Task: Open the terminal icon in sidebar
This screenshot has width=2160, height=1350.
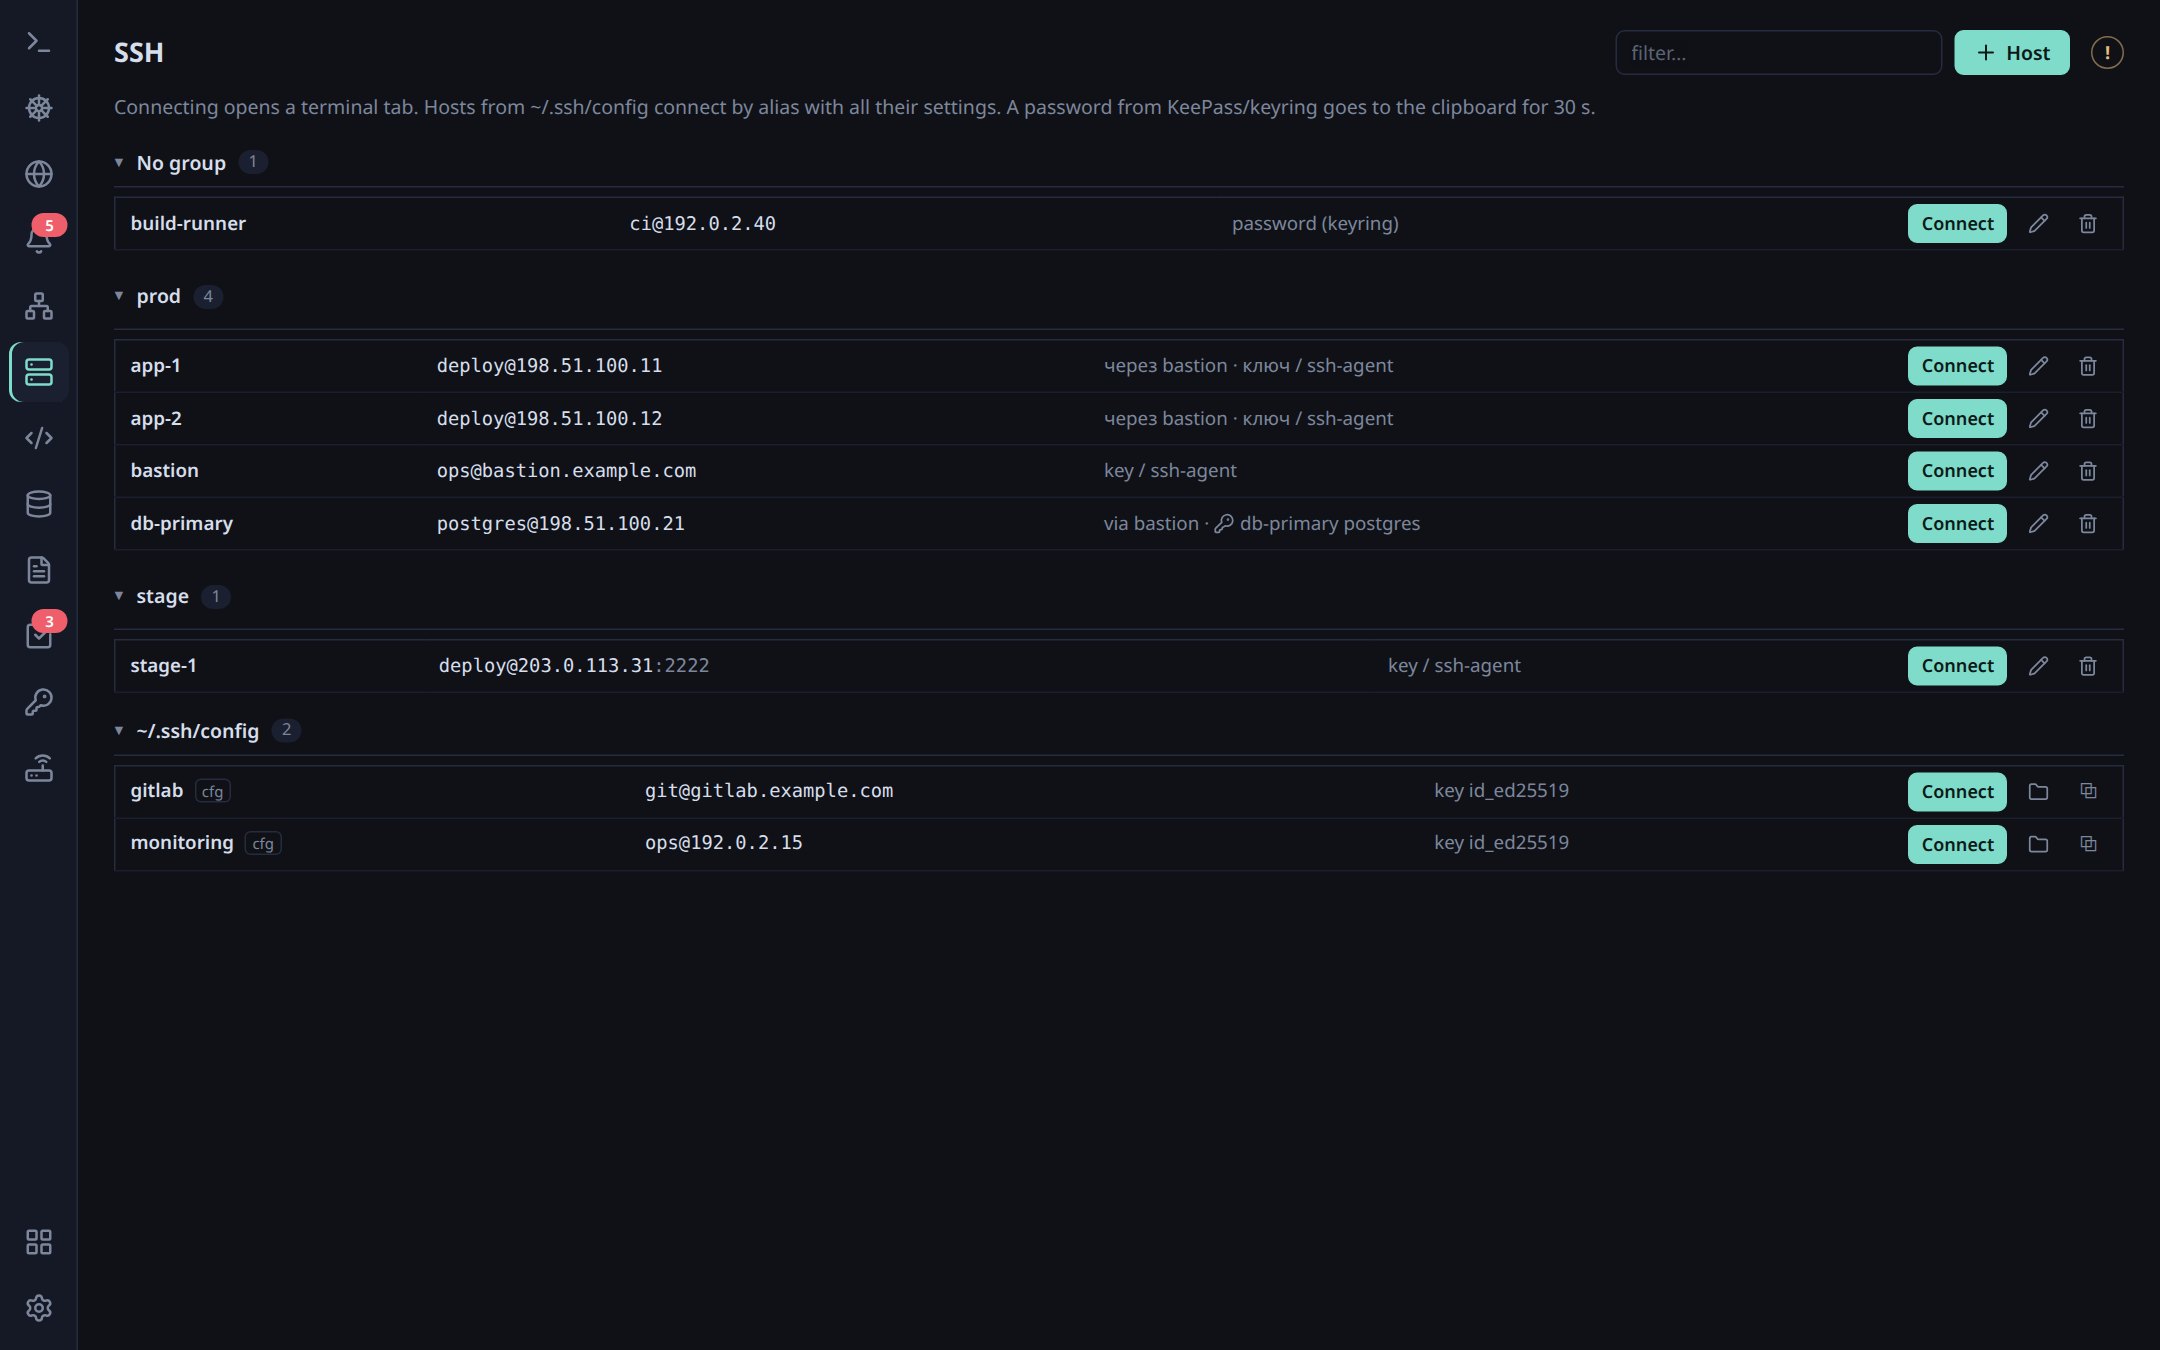Action: (x=39, y=42)
